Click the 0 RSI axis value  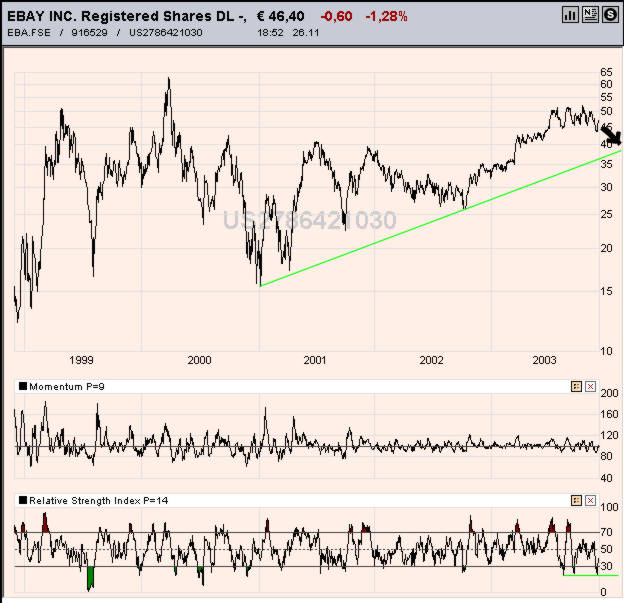[x=603, y=592]
